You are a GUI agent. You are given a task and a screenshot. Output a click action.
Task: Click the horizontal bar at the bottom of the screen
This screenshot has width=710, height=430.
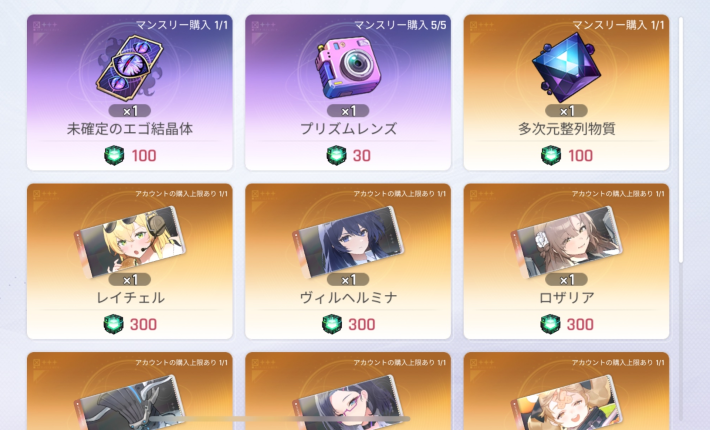coord(279,419)
